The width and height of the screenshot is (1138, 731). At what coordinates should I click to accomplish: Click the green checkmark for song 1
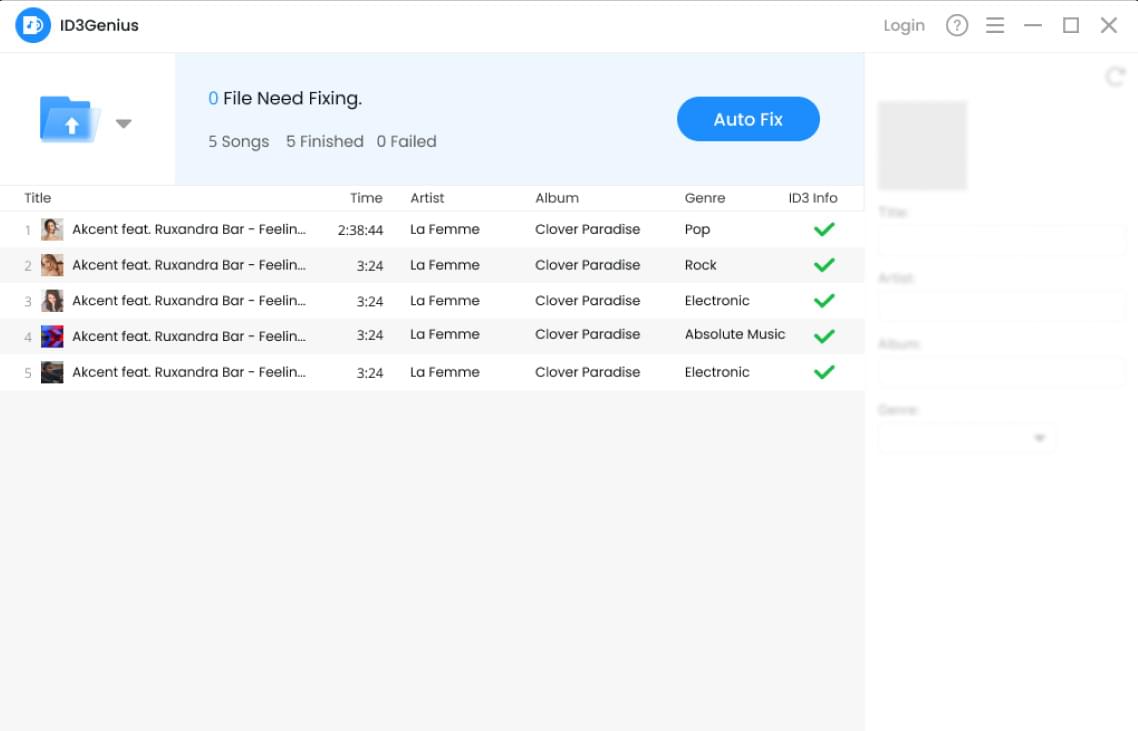pyautogui.click(x=824, y=230)
